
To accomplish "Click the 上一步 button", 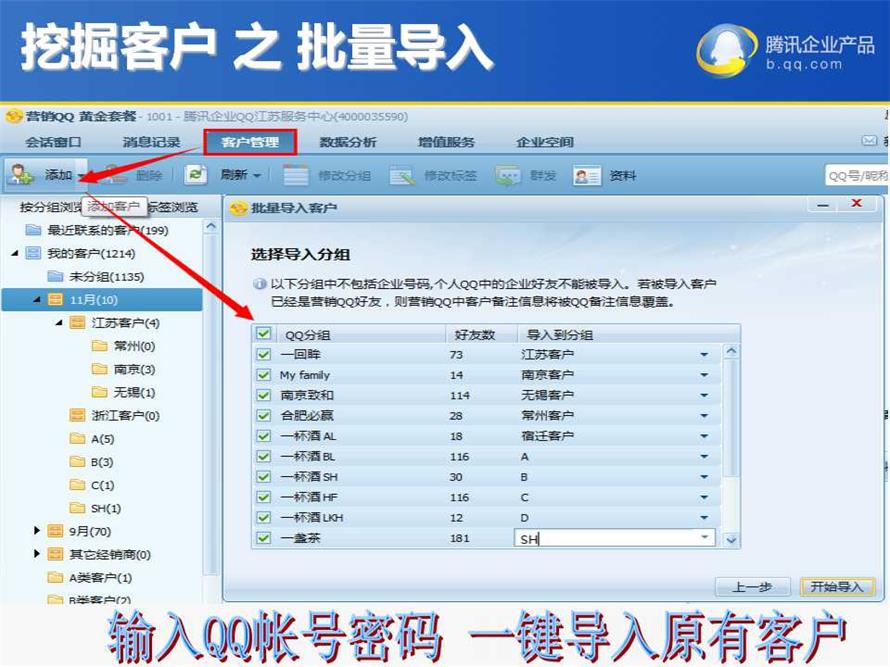I will click(x=752, y=587).
